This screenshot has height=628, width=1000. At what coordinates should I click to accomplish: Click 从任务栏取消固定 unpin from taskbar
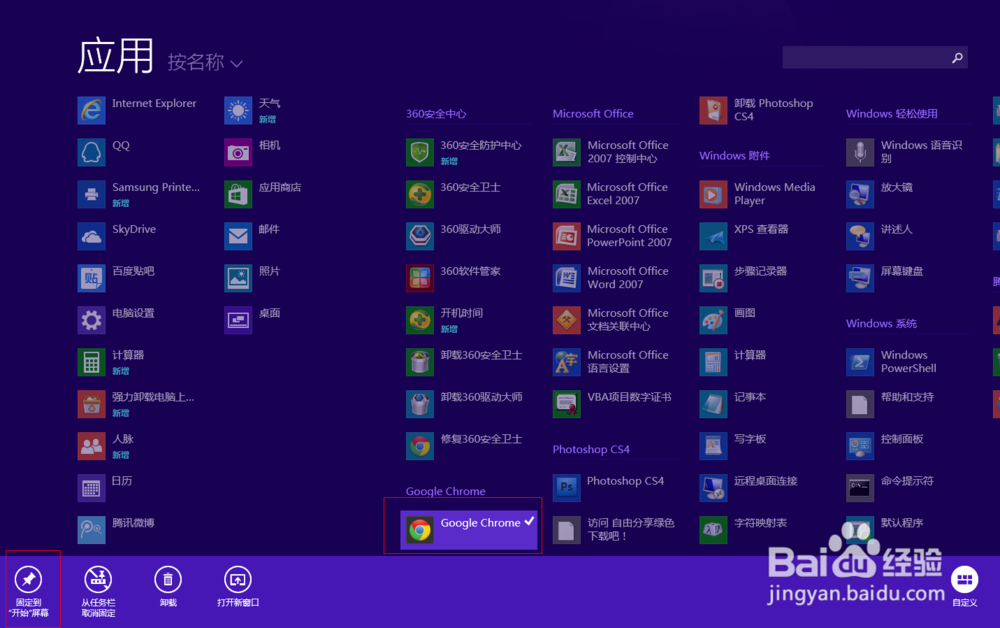coord(98,591)
